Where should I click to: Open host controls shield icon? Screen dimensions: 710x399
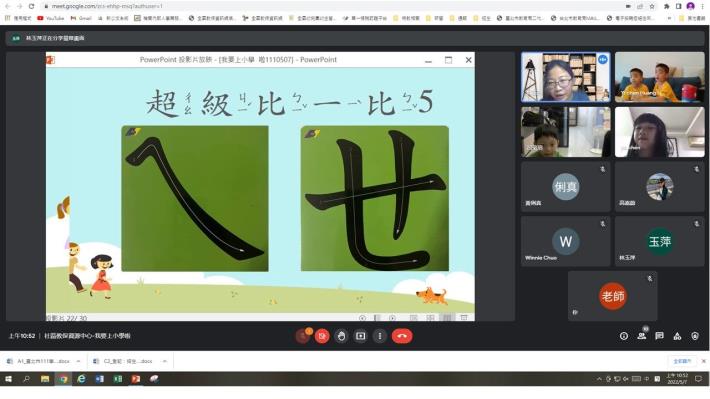tap(695, 336)
